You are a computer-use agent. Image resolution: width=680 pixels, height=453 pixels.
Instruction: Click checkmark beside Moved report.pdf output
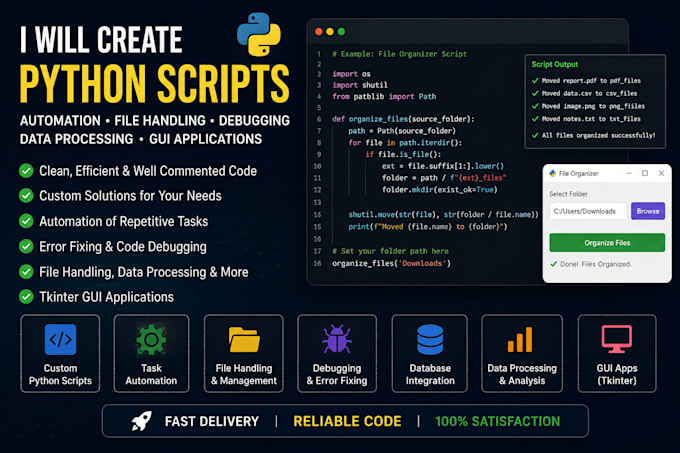tap(535, 81)
